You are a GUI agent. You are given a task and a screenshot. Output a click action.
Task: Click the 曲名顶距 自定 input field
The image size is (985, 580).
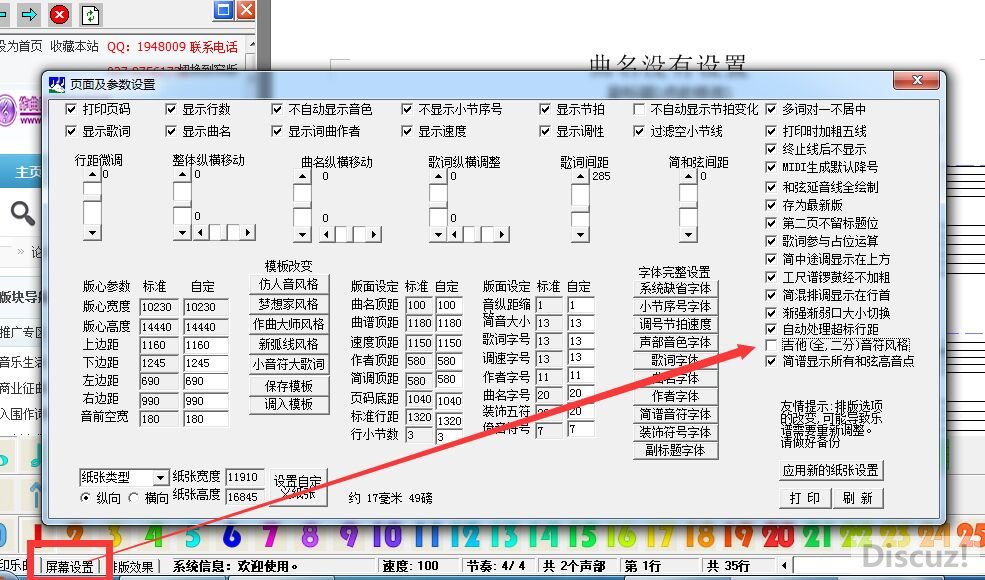[x=449, y=305]
